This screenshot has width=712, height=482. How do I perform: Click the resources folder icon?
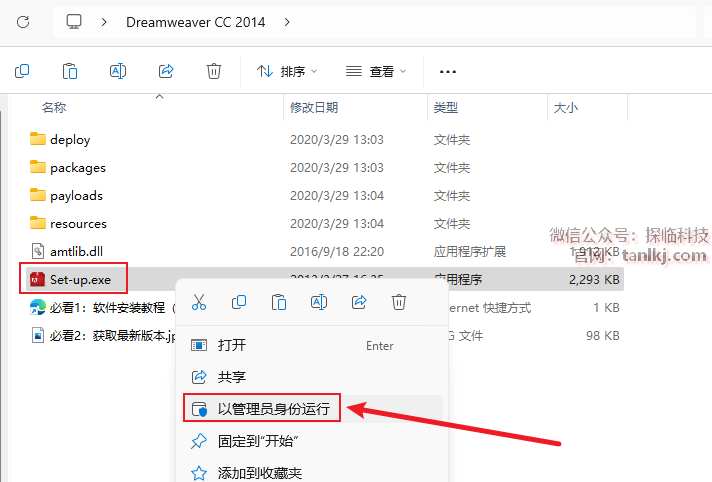click(x=38, y=223)
